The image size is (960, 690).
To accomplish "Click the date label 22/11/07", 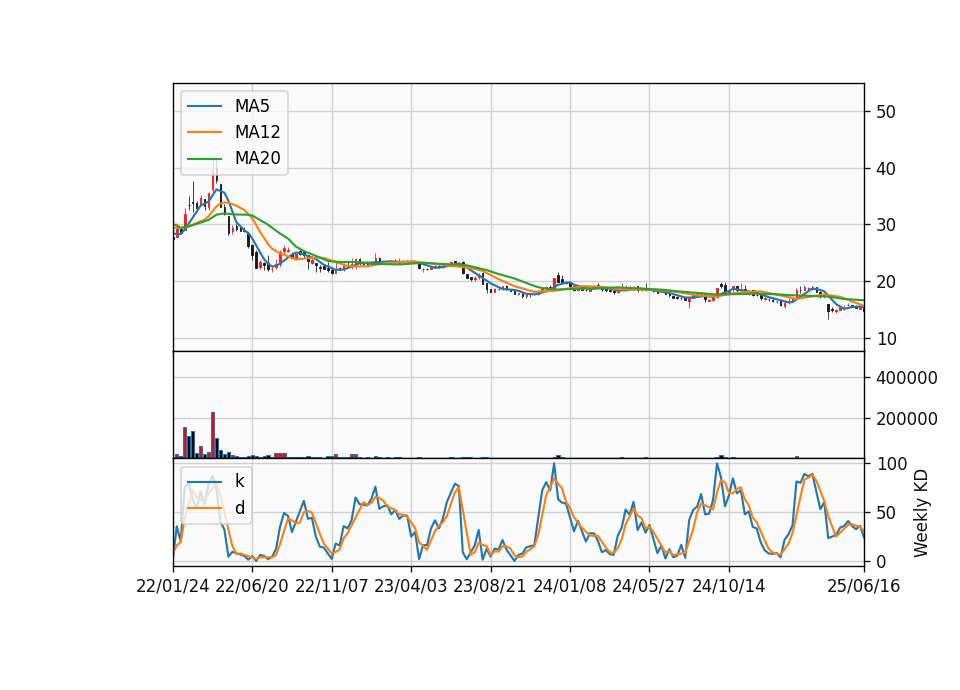I will [332, 586].
